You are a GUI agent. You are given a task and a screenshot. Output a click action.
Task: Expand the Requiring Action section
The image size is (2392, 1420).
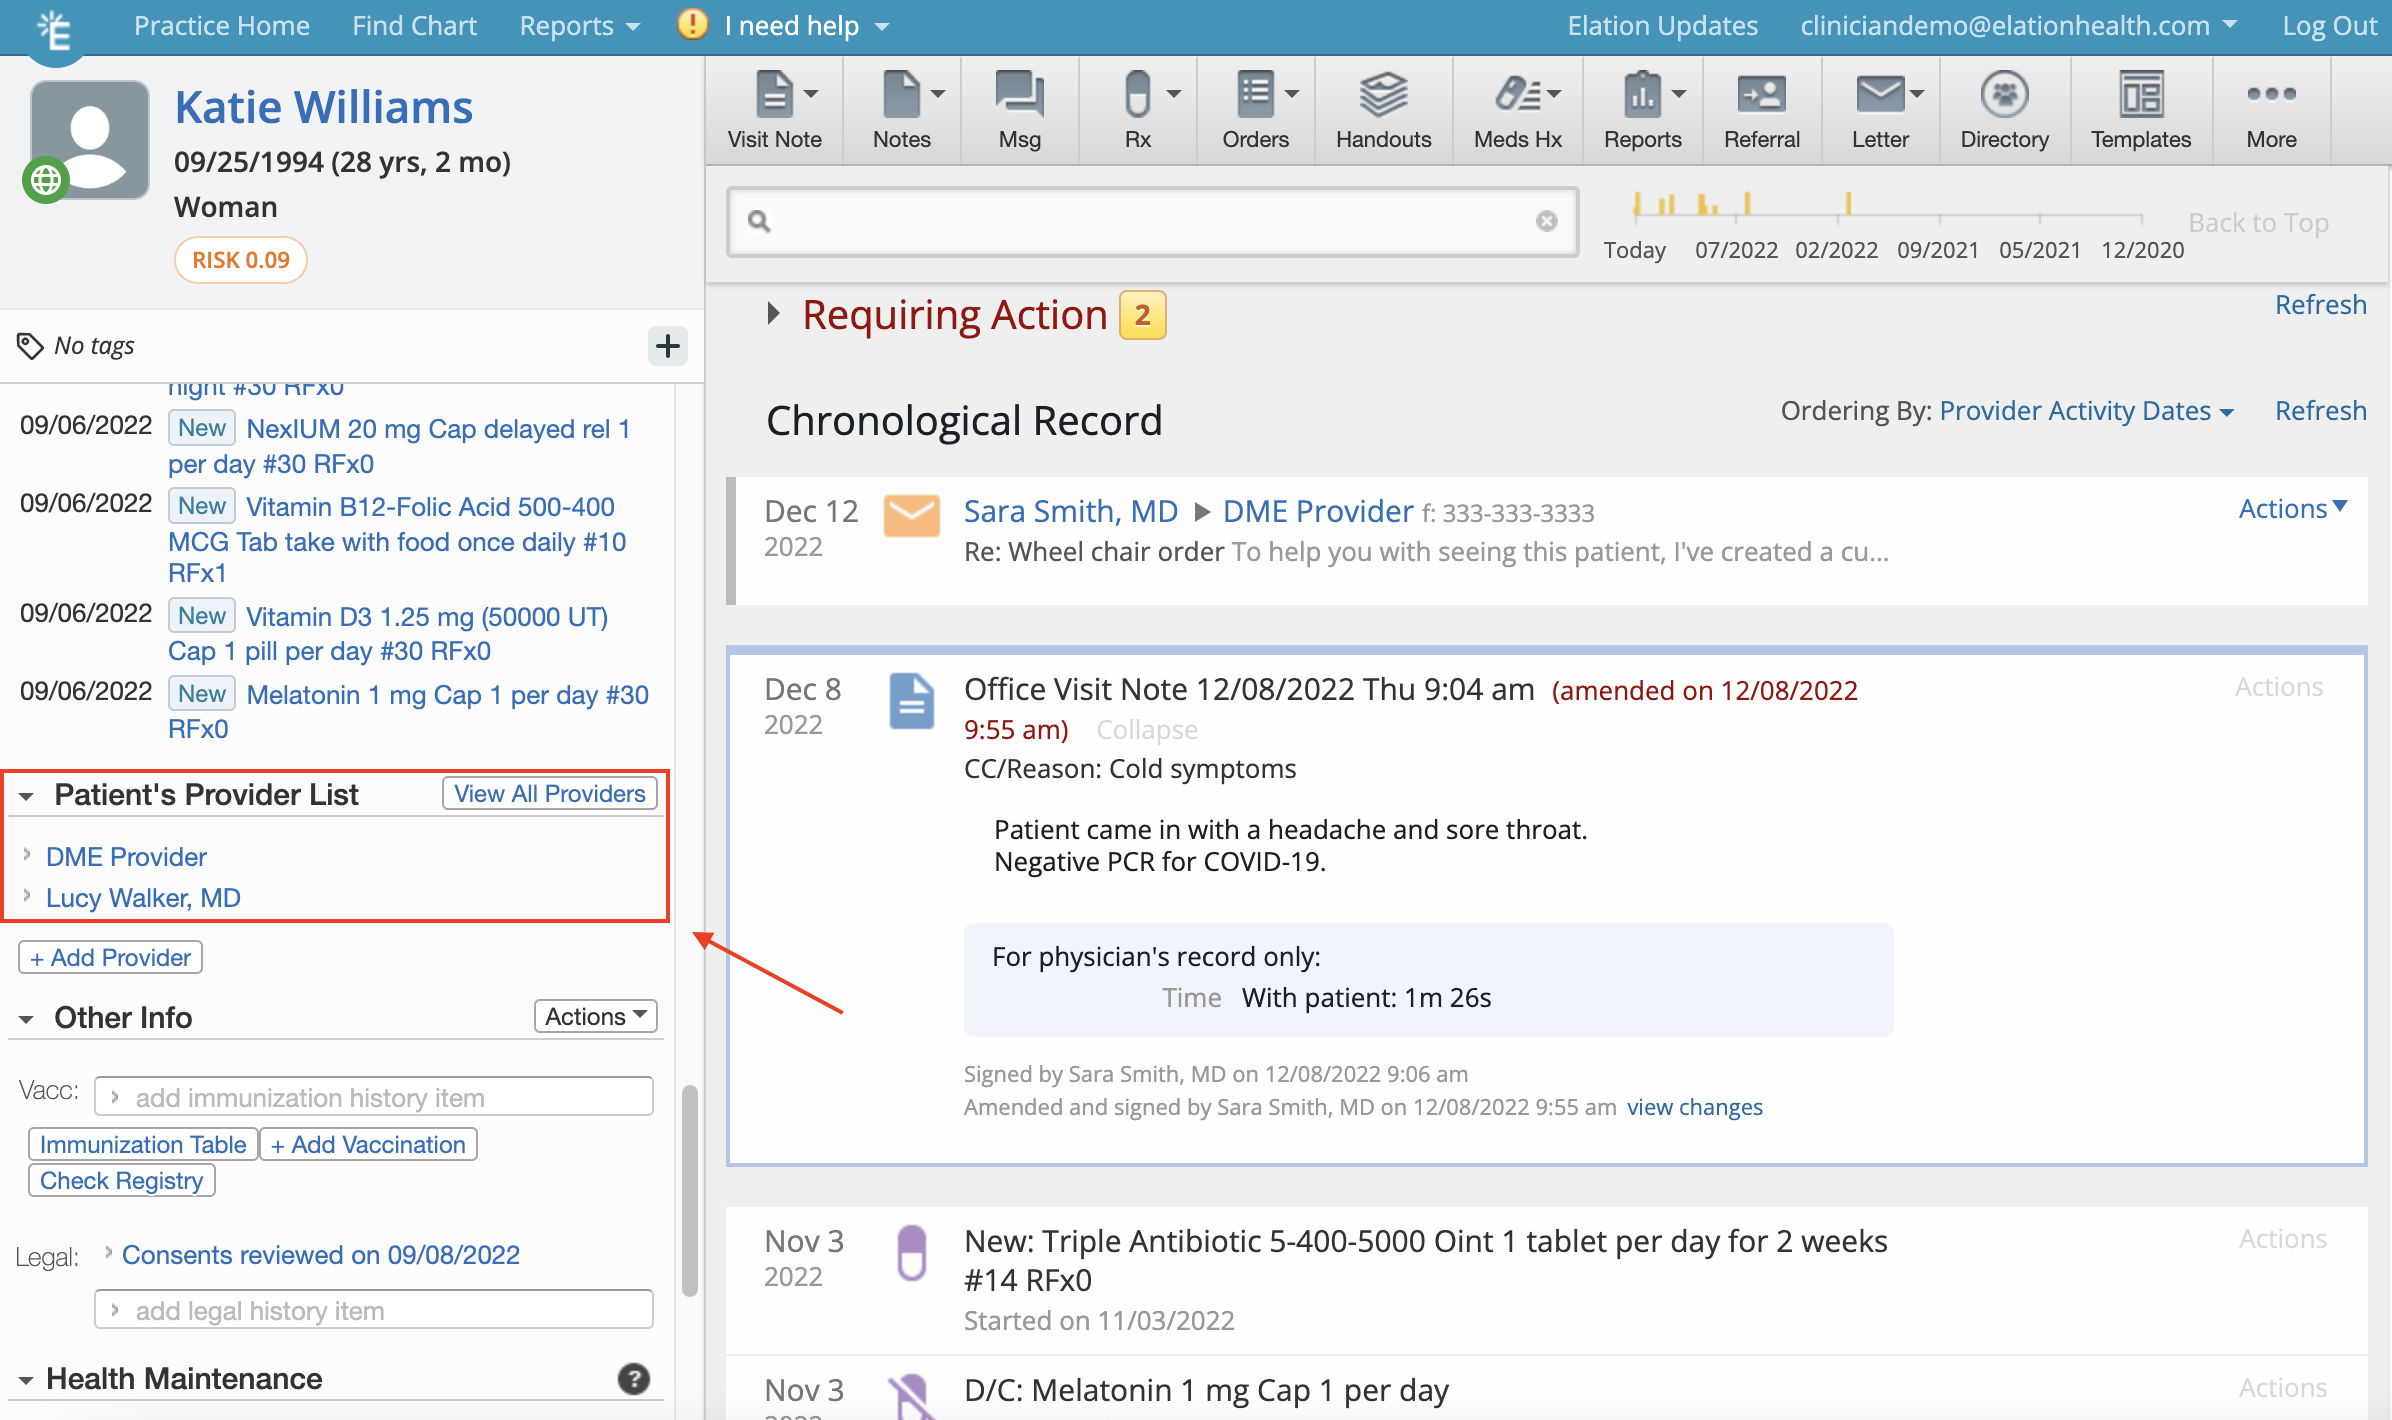coord(772,313)
